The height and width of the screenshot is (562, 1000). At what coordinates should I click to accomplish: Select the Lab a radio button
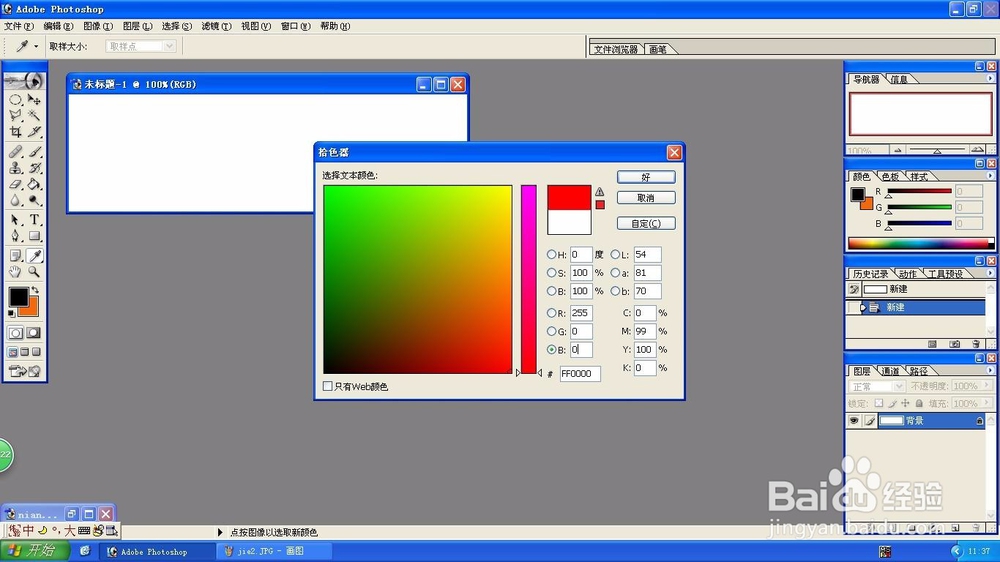tap(615, 272)
